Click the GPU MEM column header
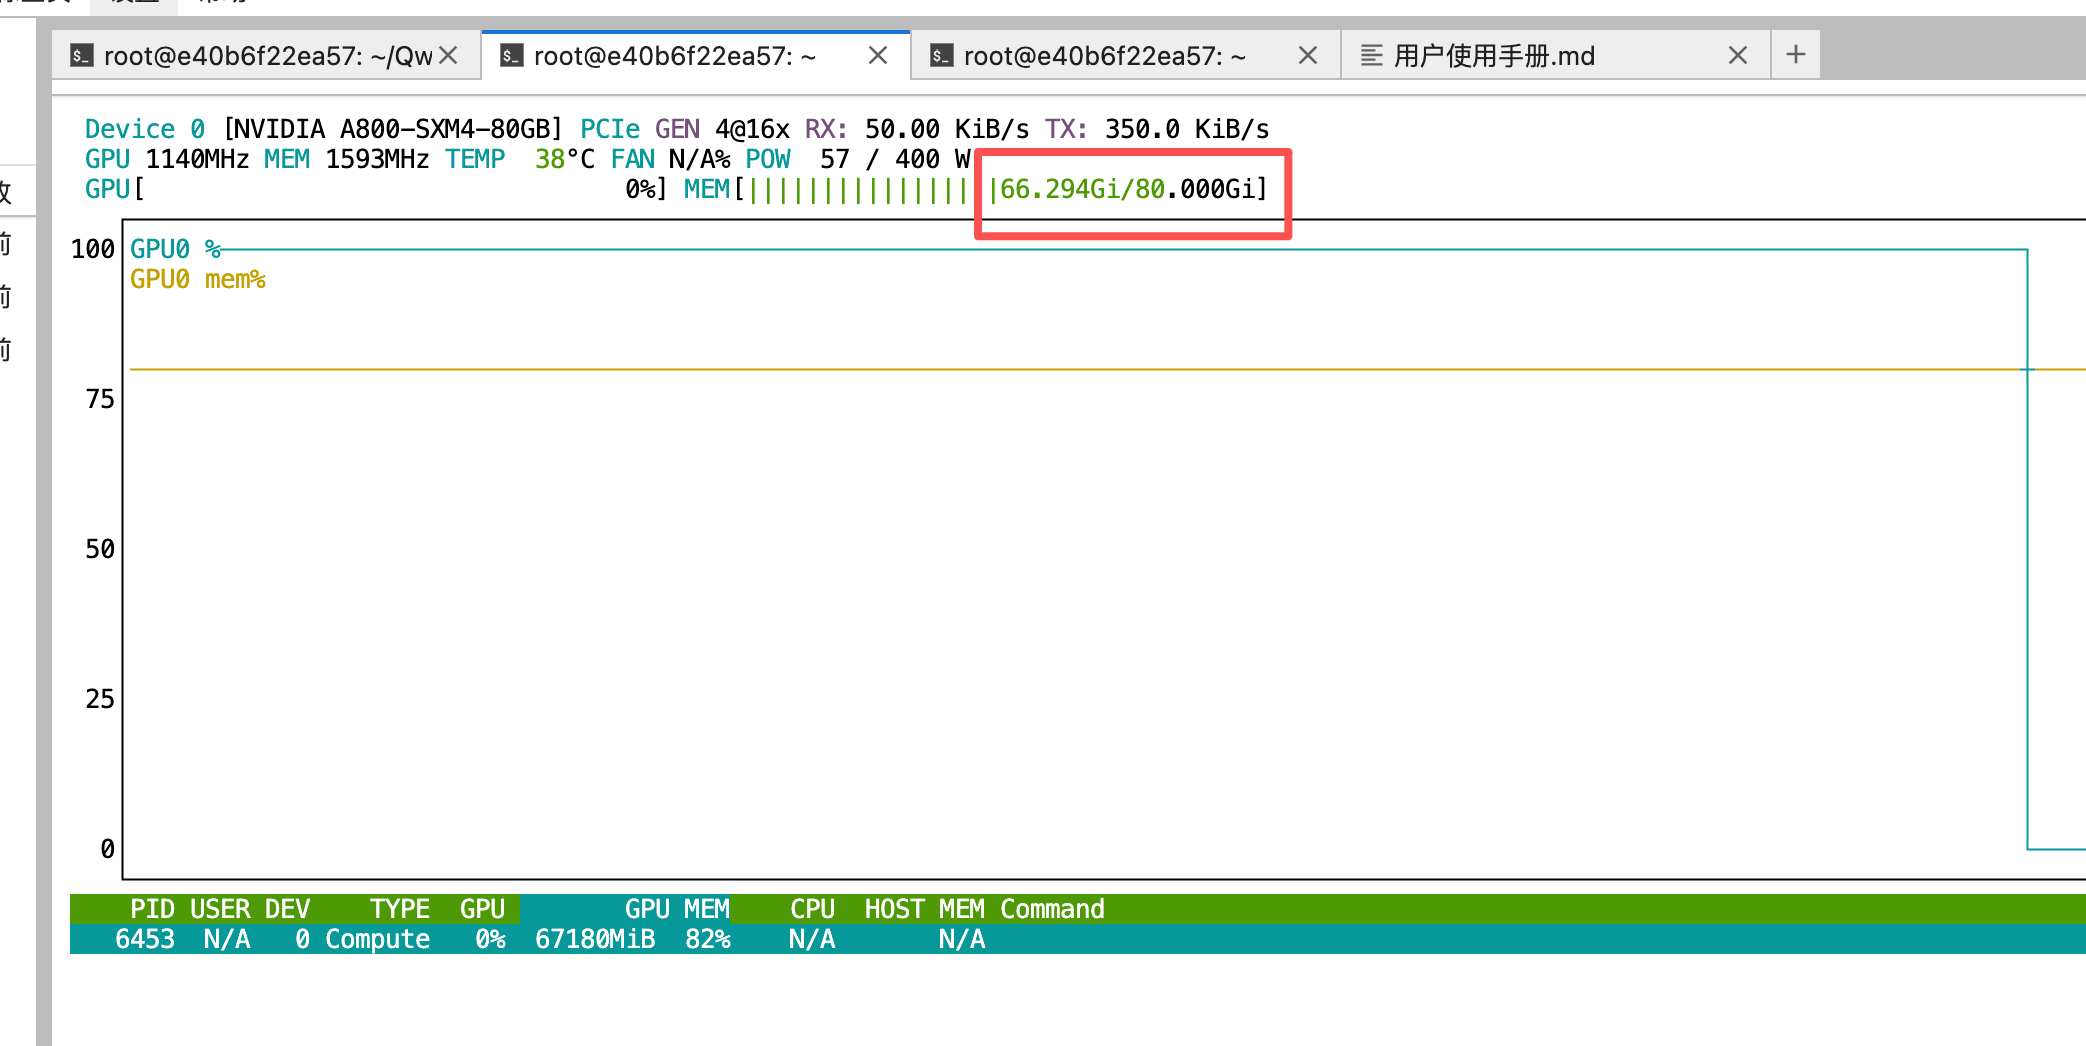The height and width of the screenshot is (1046, 2086). pyautogui.click(x=676, y=909)
